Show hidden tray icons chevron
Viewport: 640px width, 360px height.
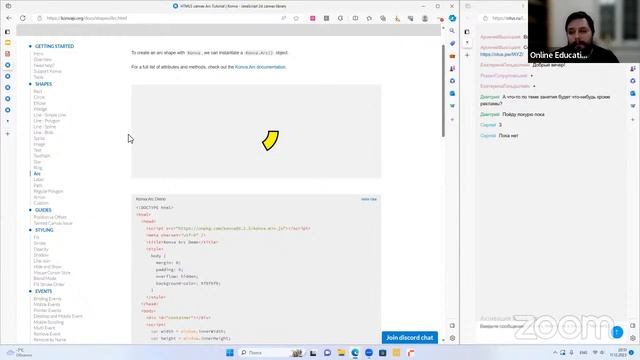[x=555, y=353]
